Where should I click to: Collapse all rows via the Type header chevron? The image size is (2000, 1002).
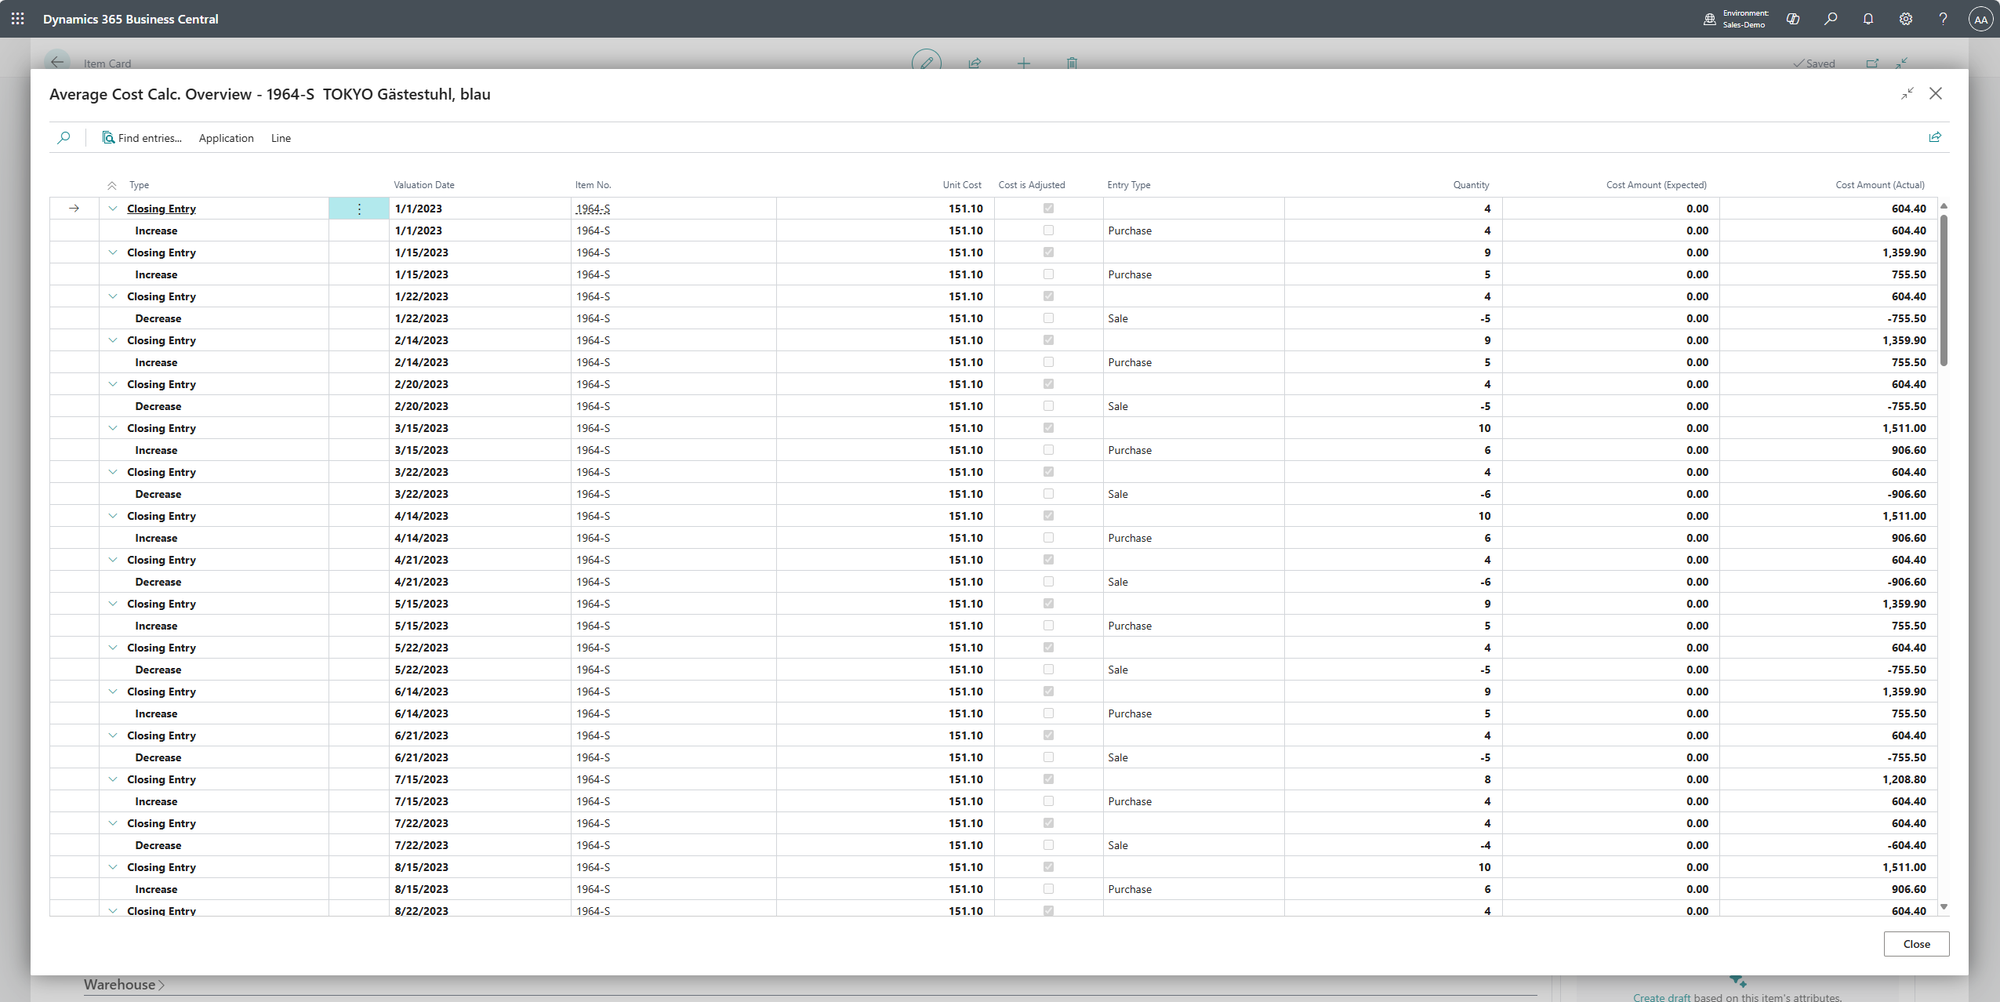click(x=112, y=186)
